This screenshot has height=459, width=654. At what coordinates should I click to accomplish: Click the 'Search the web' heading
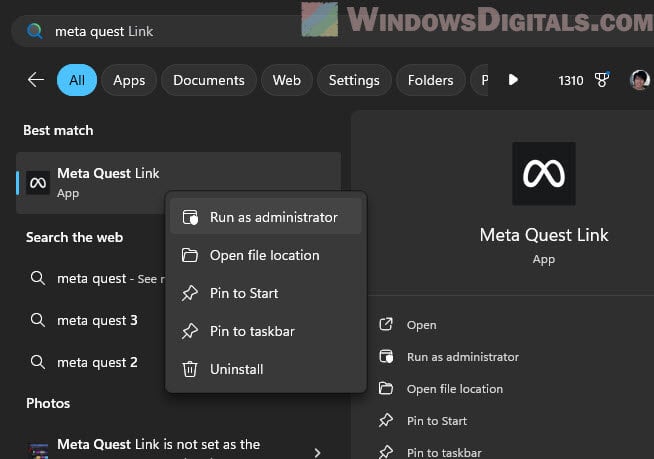point(75,237)
